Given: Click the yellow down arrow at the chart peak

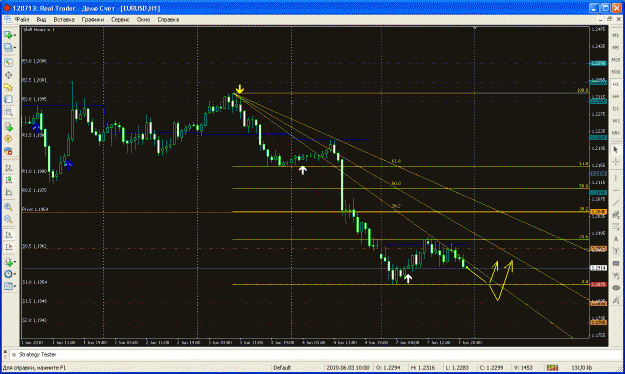Looking at the screenshot, I should (239, 89).
